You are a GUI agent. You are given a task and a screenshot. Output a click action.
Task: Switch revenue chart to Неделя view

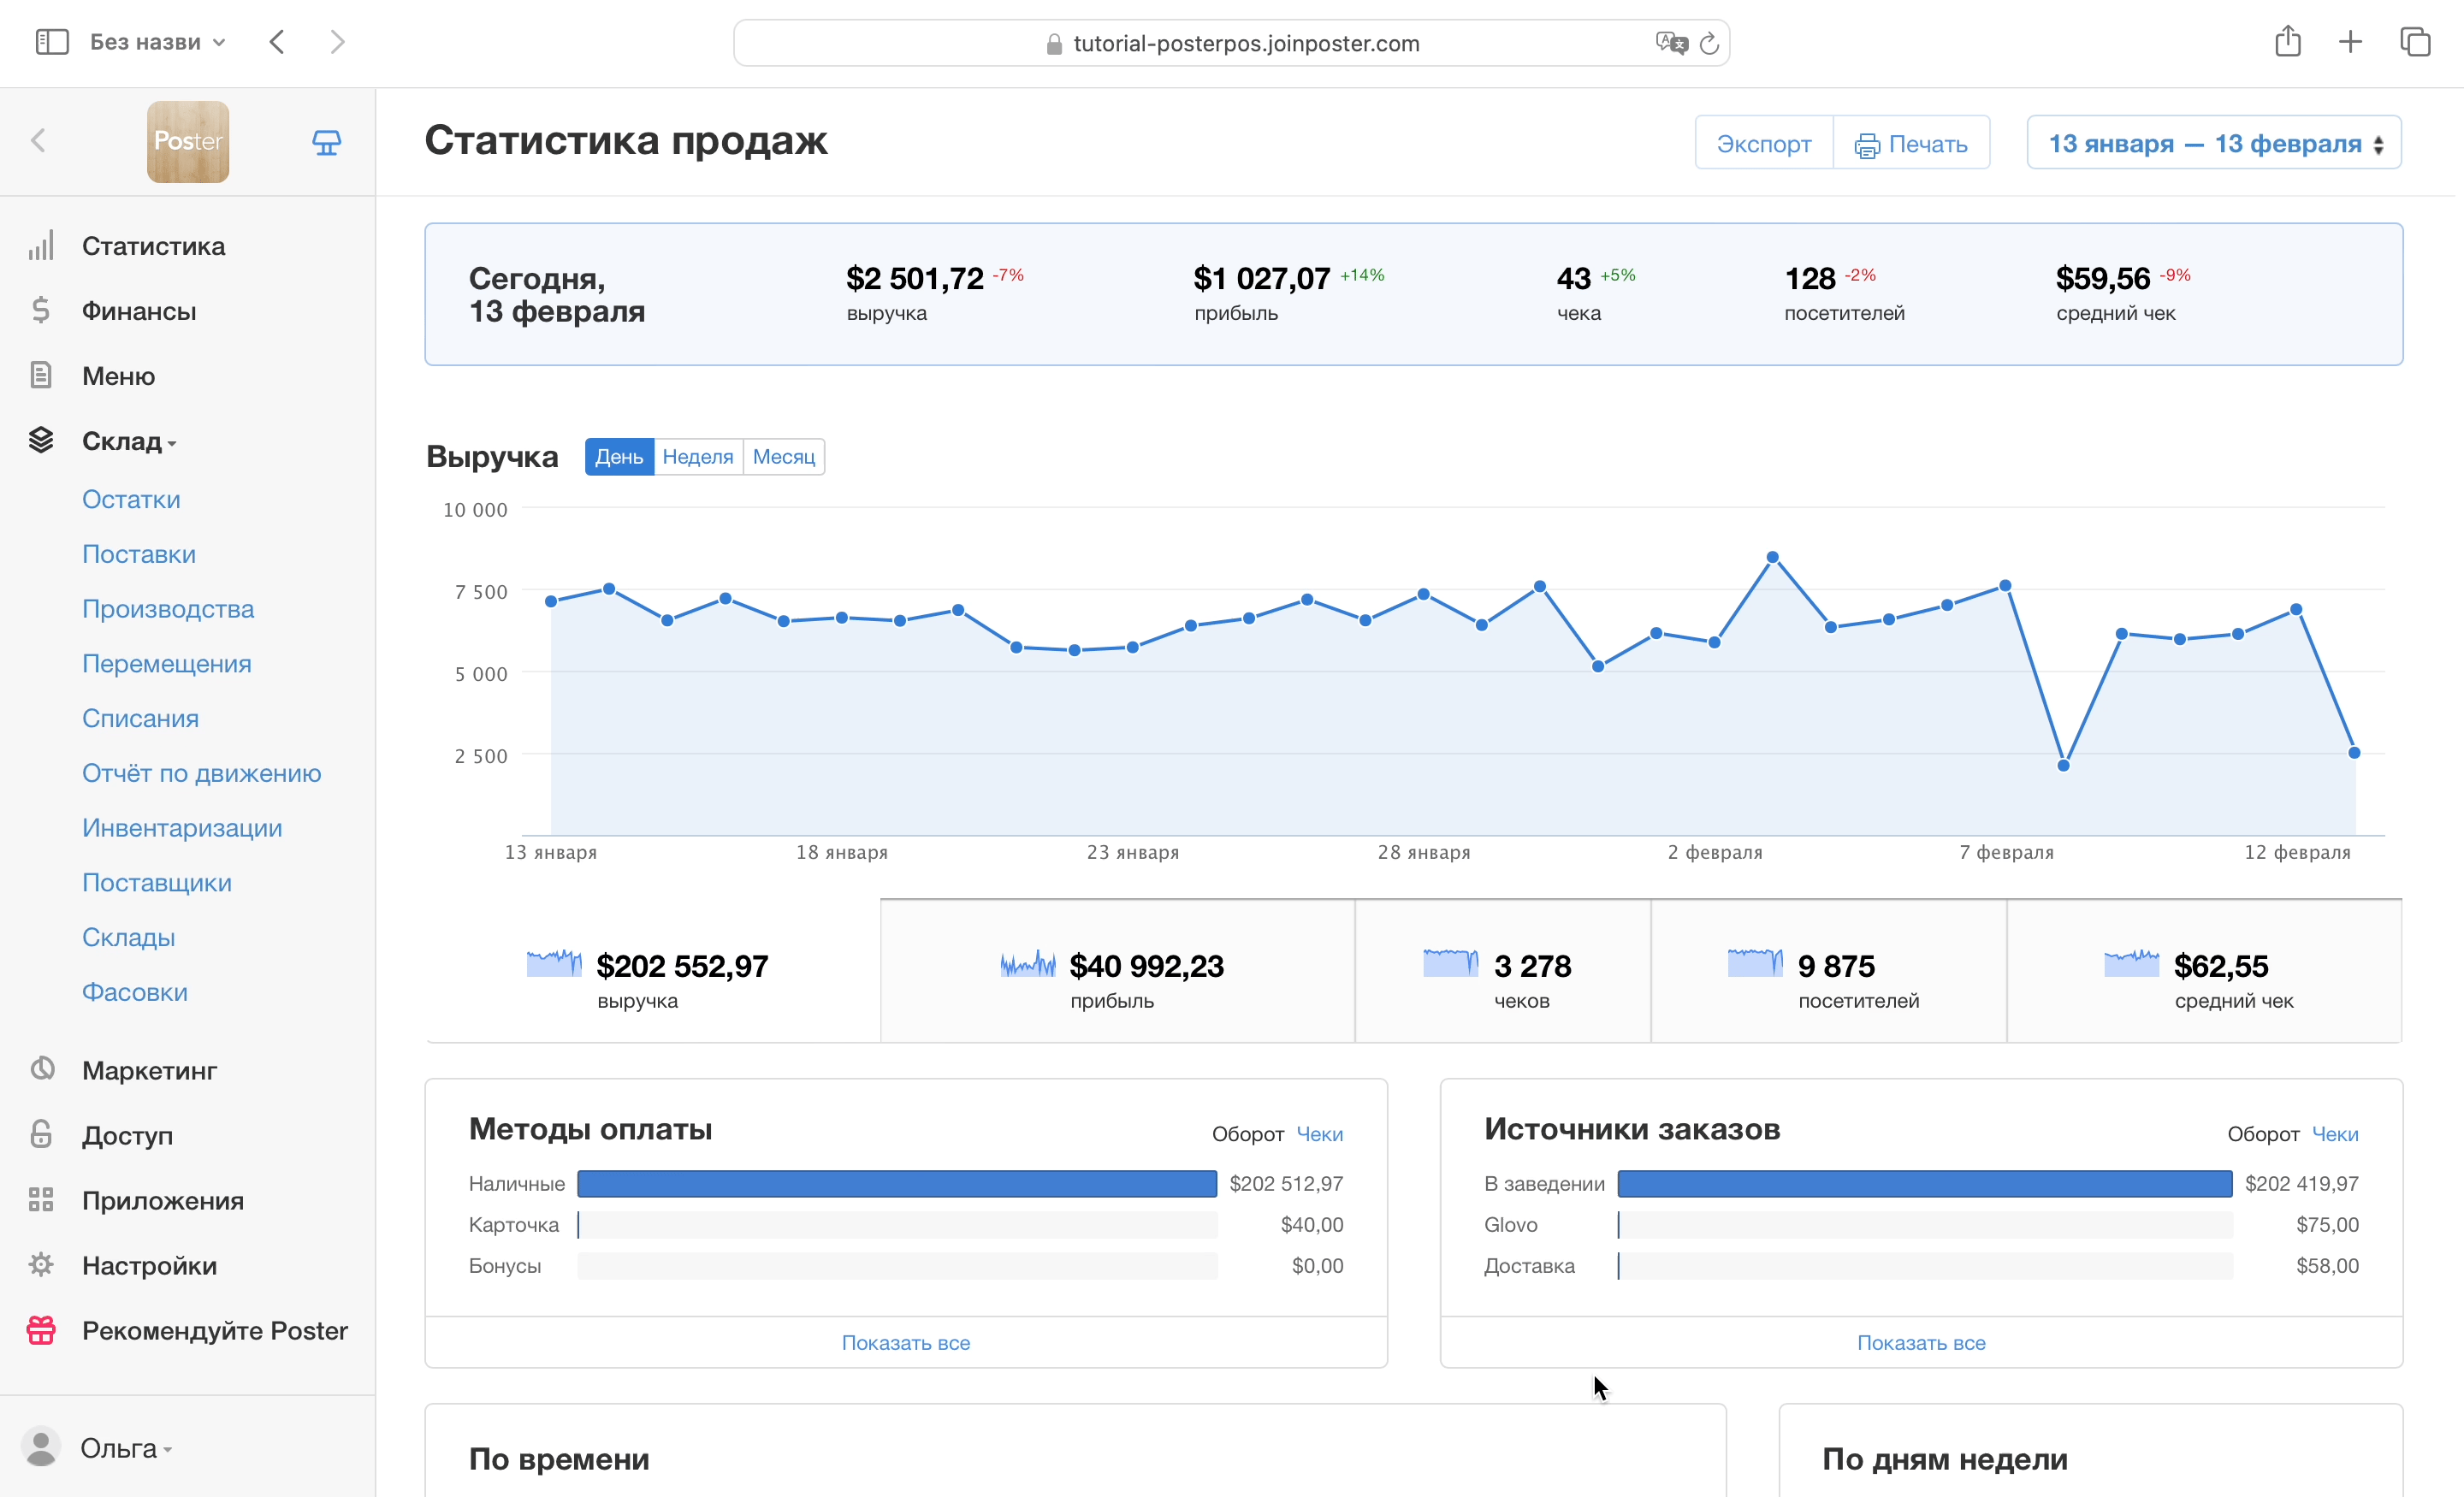(698, 457)
